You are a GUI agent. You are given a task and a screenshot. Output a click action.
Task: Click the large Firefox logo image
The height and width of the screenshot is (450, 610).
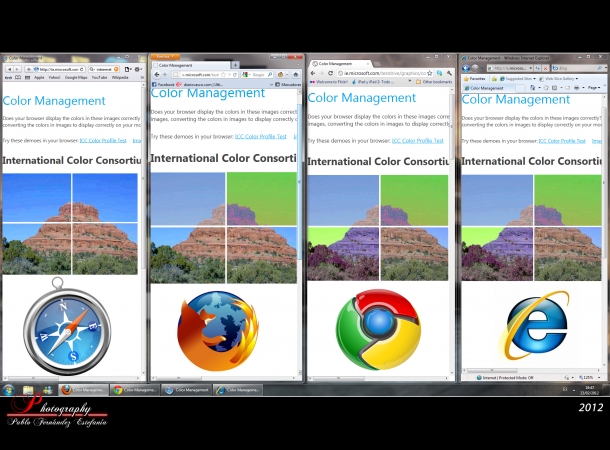point(216,331)
